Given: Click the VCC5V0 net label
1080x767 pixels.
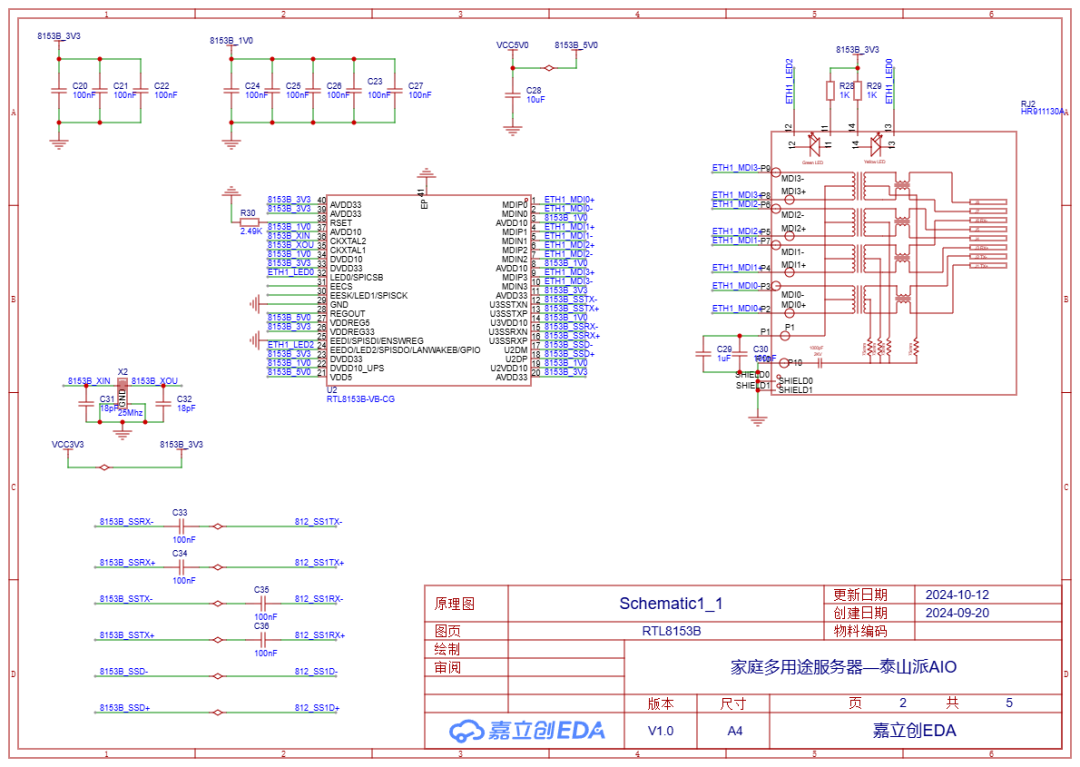Looking at the screenshot, I should tap(512, 45).
